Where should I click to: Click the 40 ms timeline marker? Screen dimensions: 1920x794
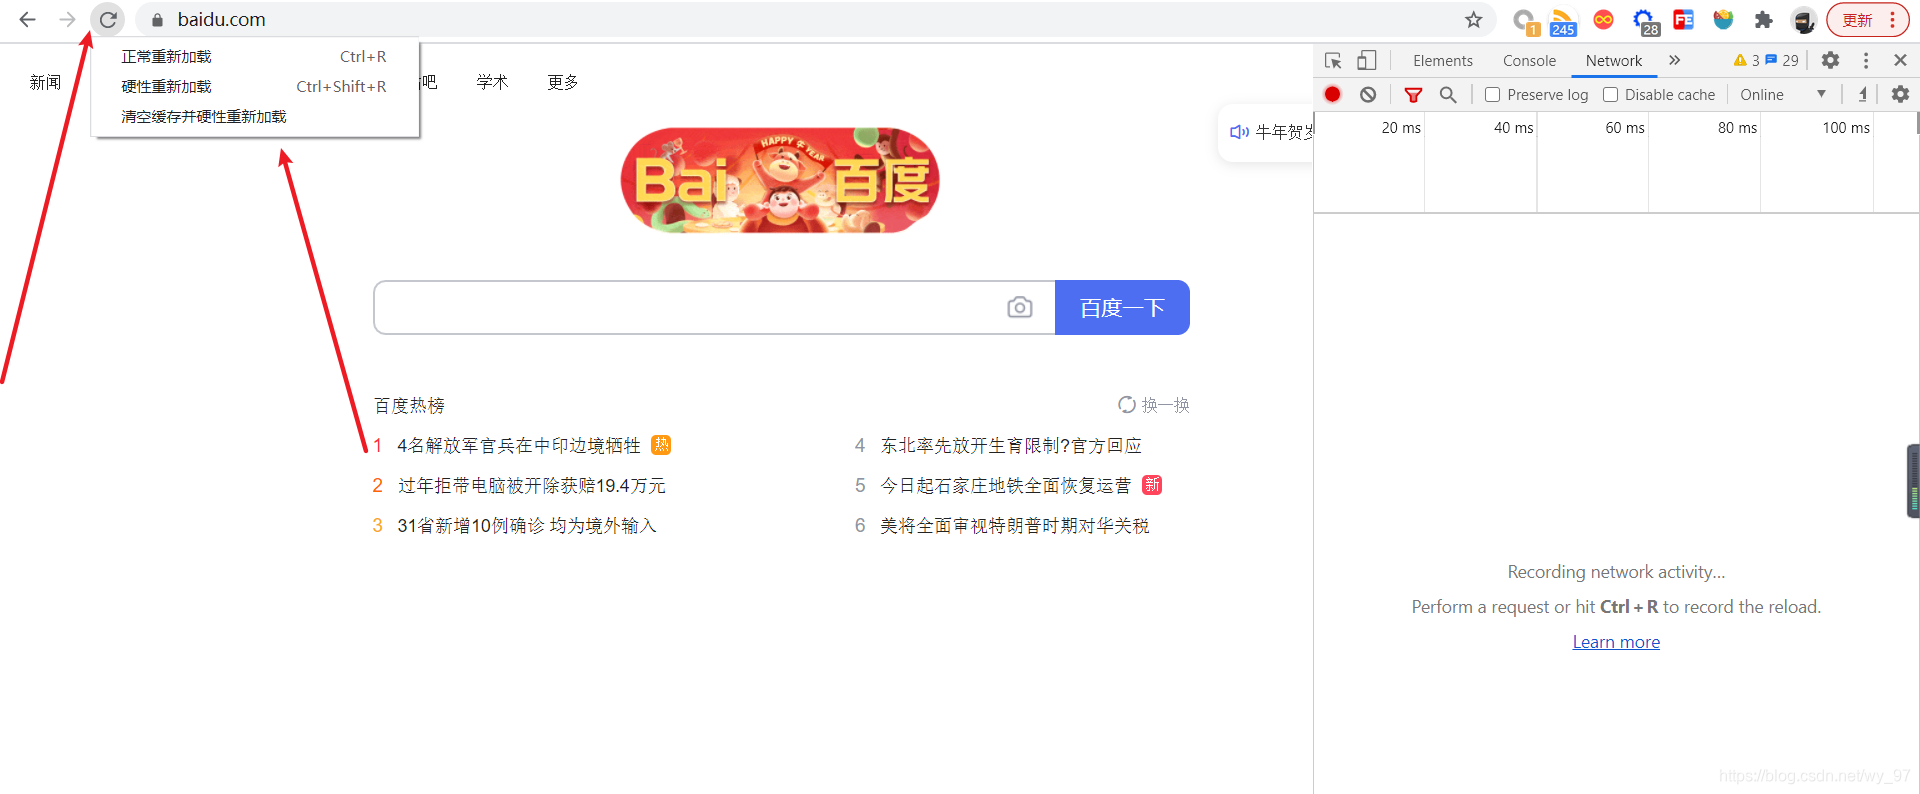tap(1513, 128)
